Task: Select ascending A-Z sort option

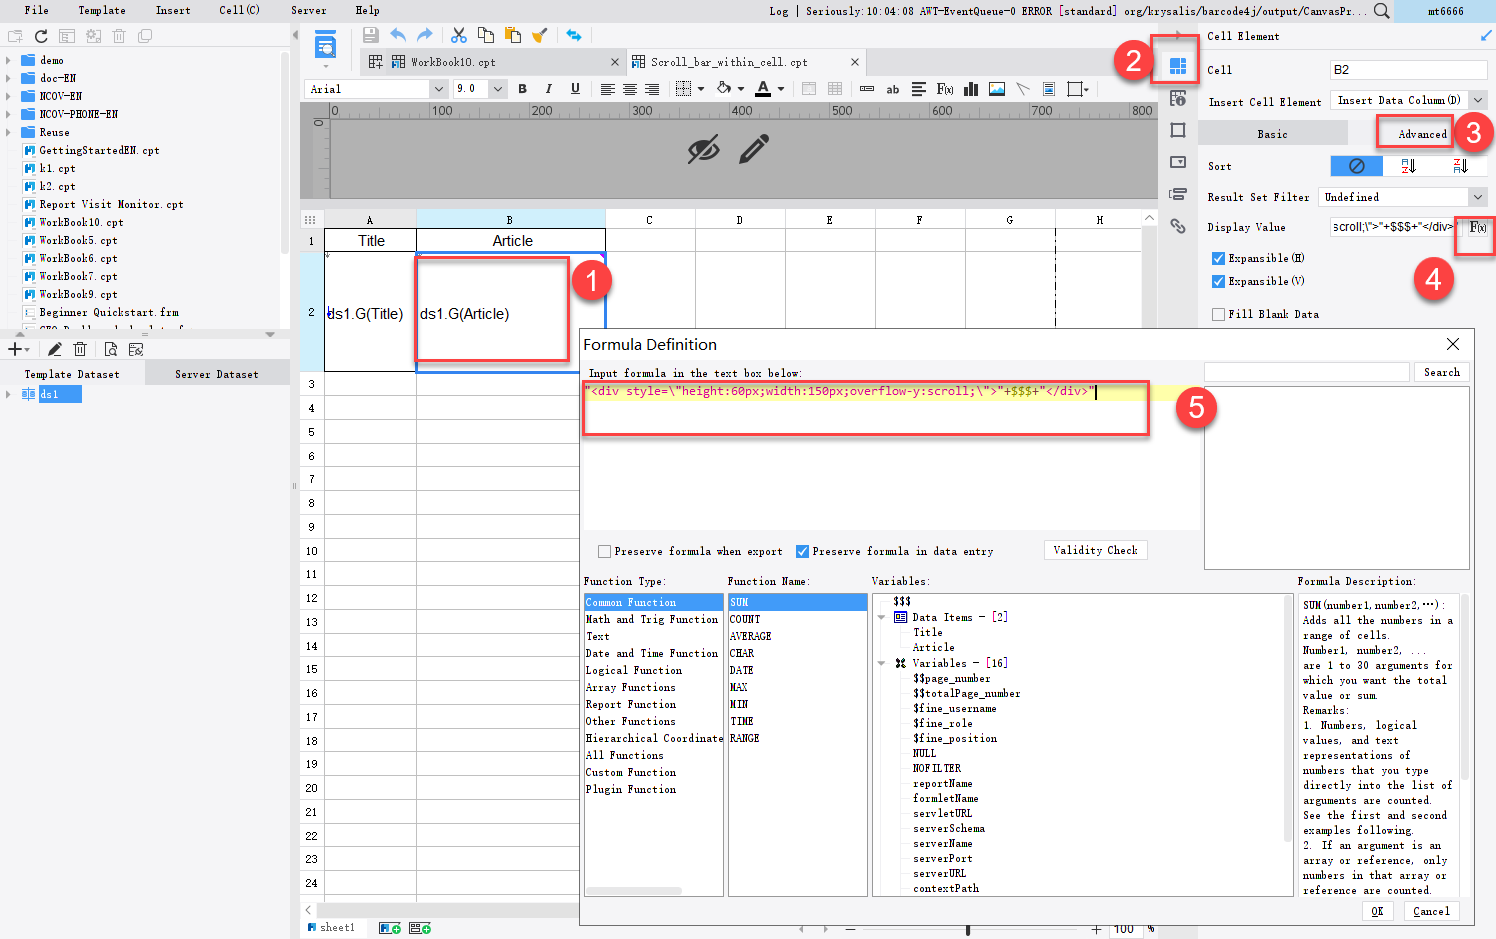Action: (x=1409, y=166)
